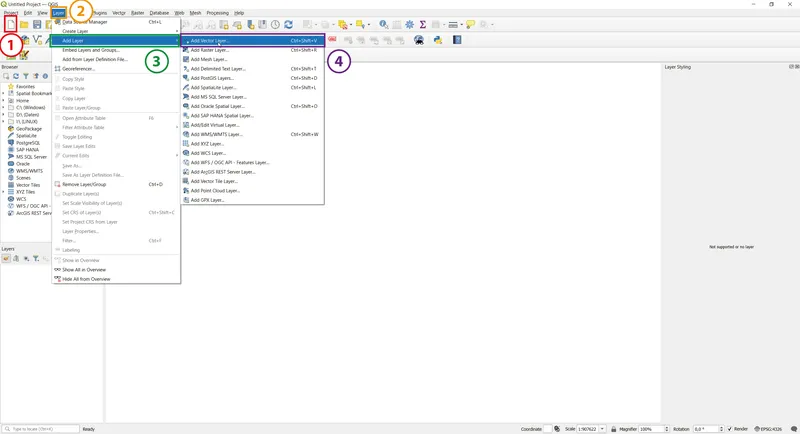800x434 pixels.
Task: Open the Create Layer submenu
Action: 116,31
